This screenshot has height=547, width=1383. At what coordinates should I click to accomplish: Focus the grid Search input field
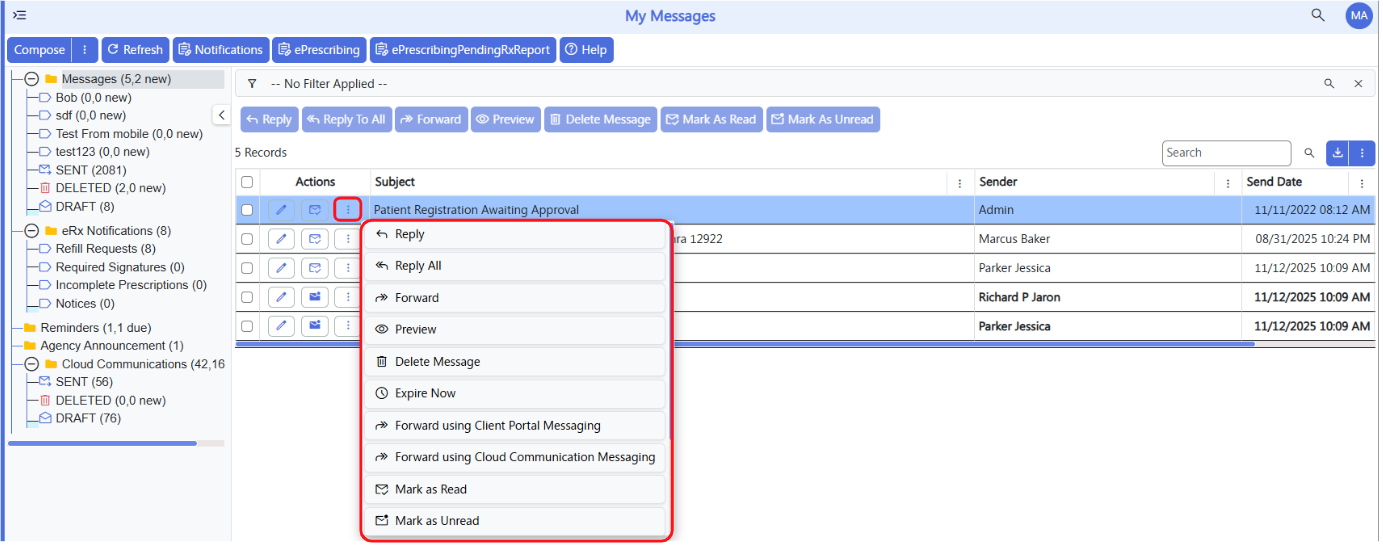point(1227,153)
